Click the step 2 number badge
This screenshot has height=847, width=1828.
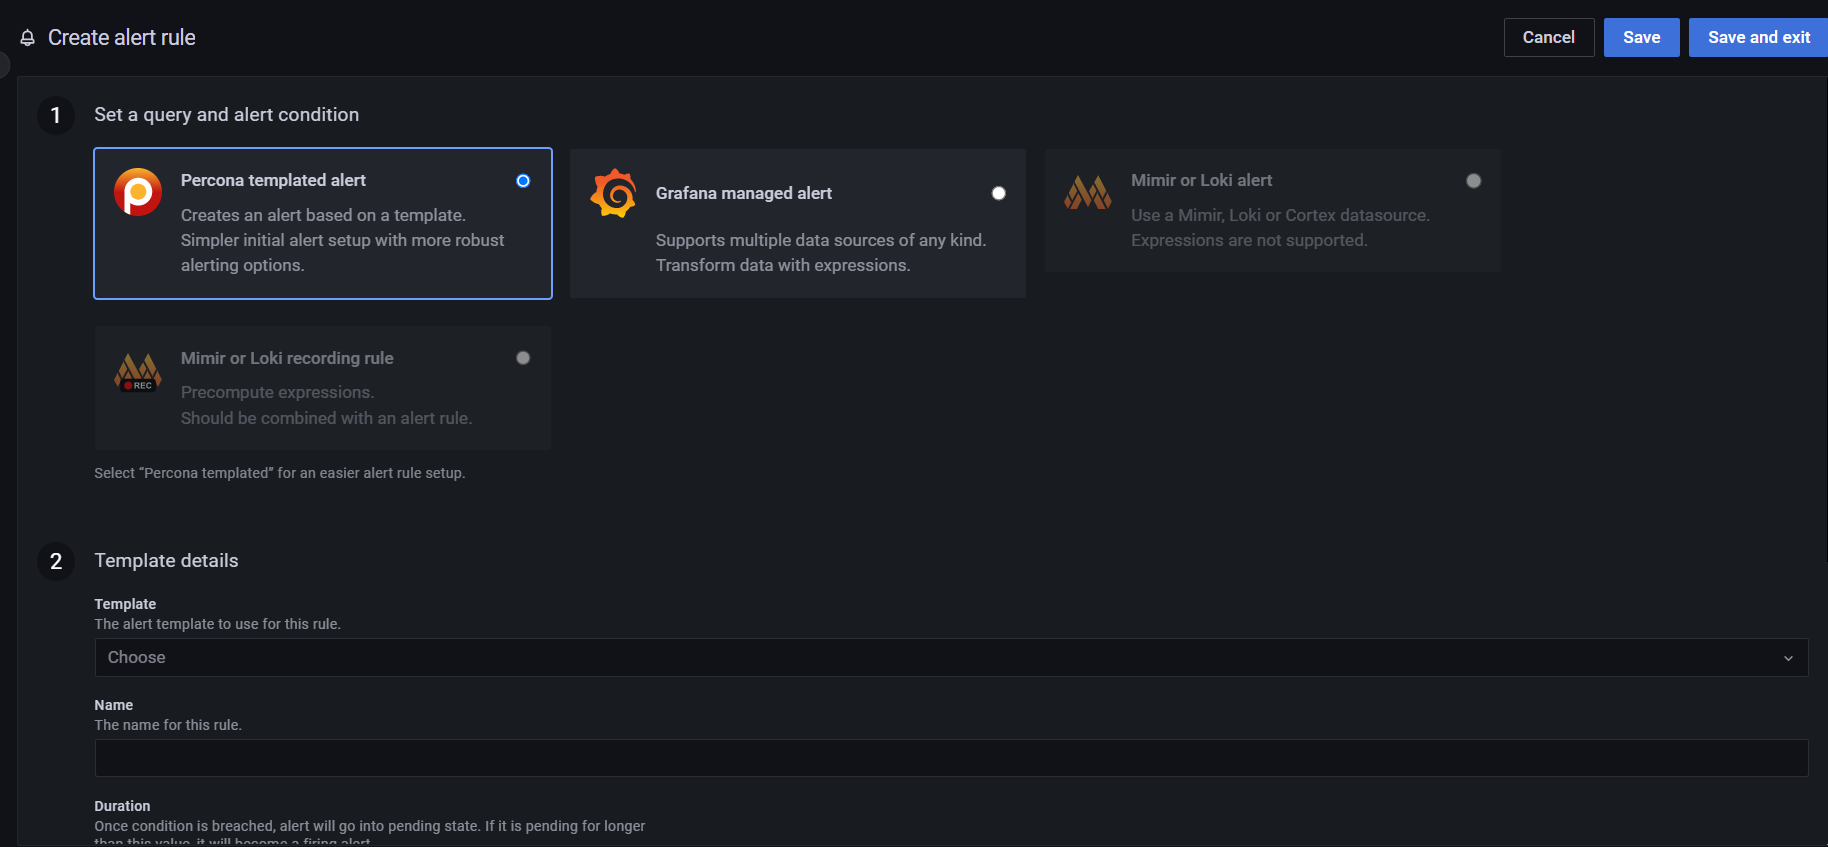click(56, 561)
